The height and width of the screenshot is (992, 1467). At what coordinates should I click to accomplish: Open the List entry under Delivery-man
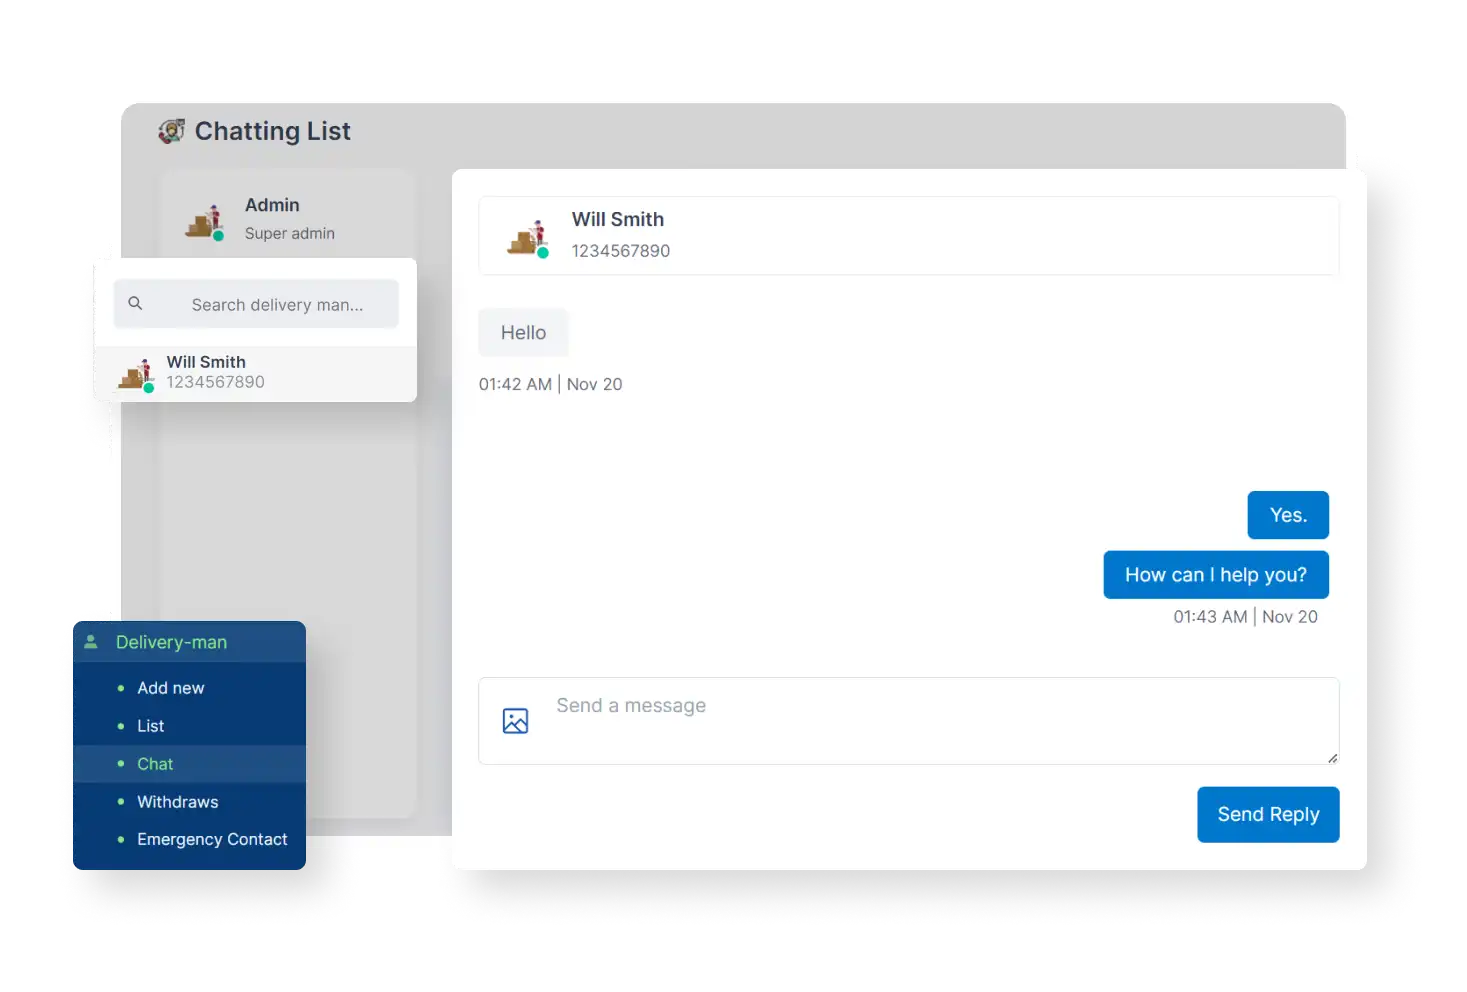(149, 725)
